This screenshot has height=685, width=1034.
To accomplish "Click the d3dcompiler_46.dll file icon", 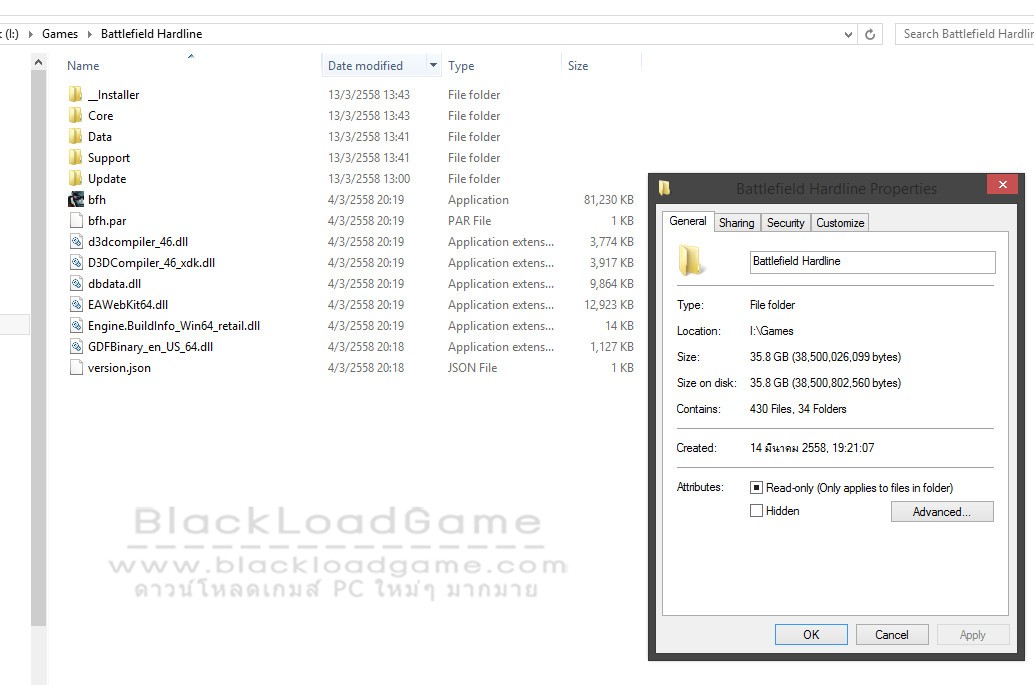I will click(76, 241).
